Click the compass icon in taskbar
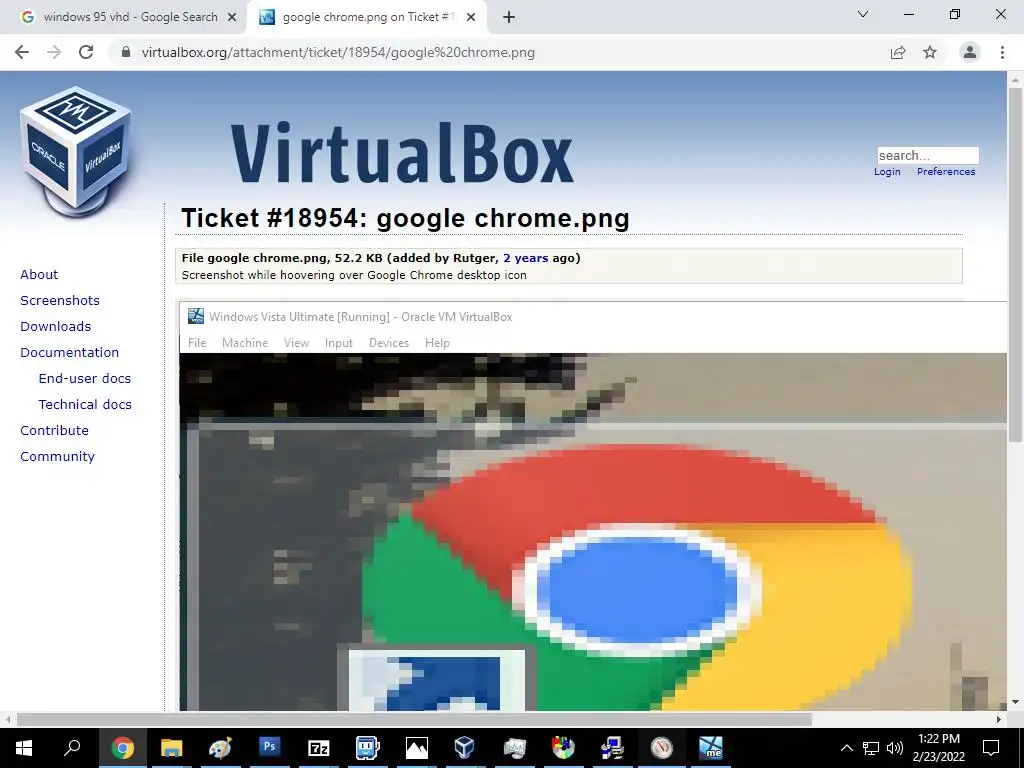Image resolution: width=1024 pixels, height=768 pixels. 662,748
